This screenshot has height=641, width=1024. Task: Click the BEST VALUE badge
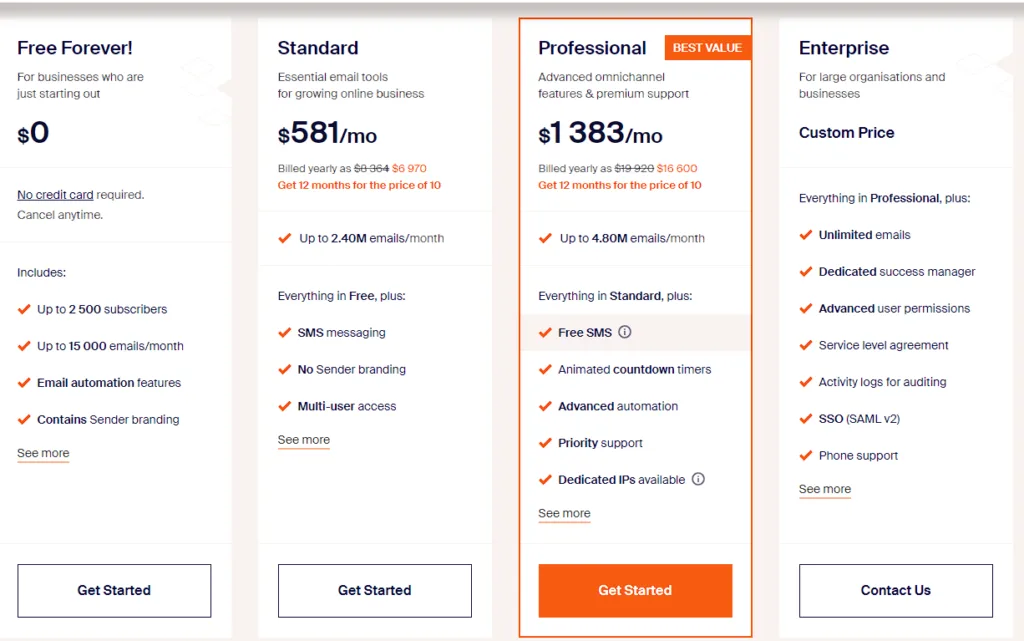(707, 48)
